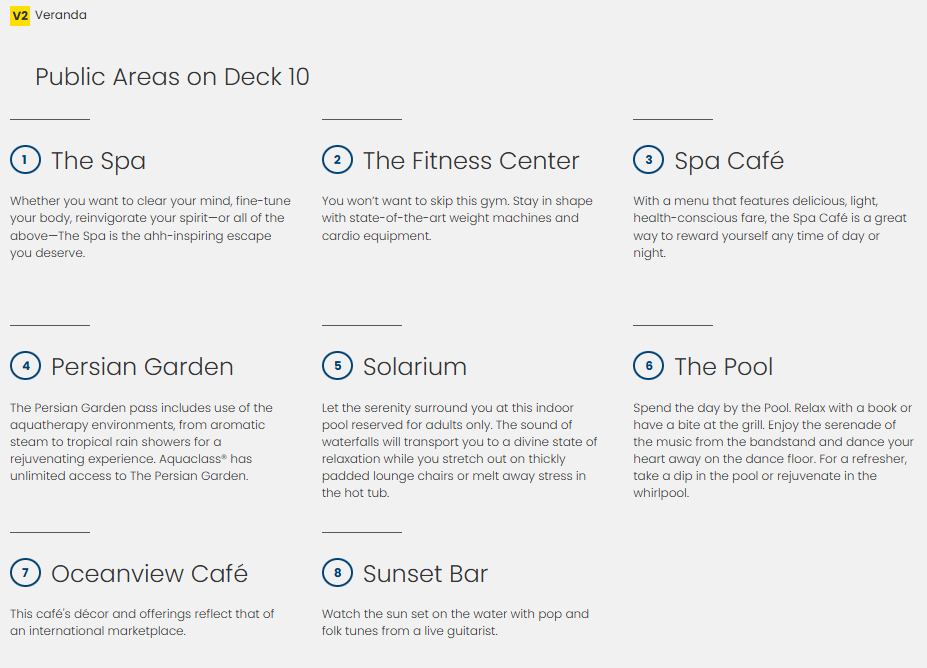Open the Spa Café heading
Image resolution: width=927 pixels, height=668 pixels.
tap(729, 161)
